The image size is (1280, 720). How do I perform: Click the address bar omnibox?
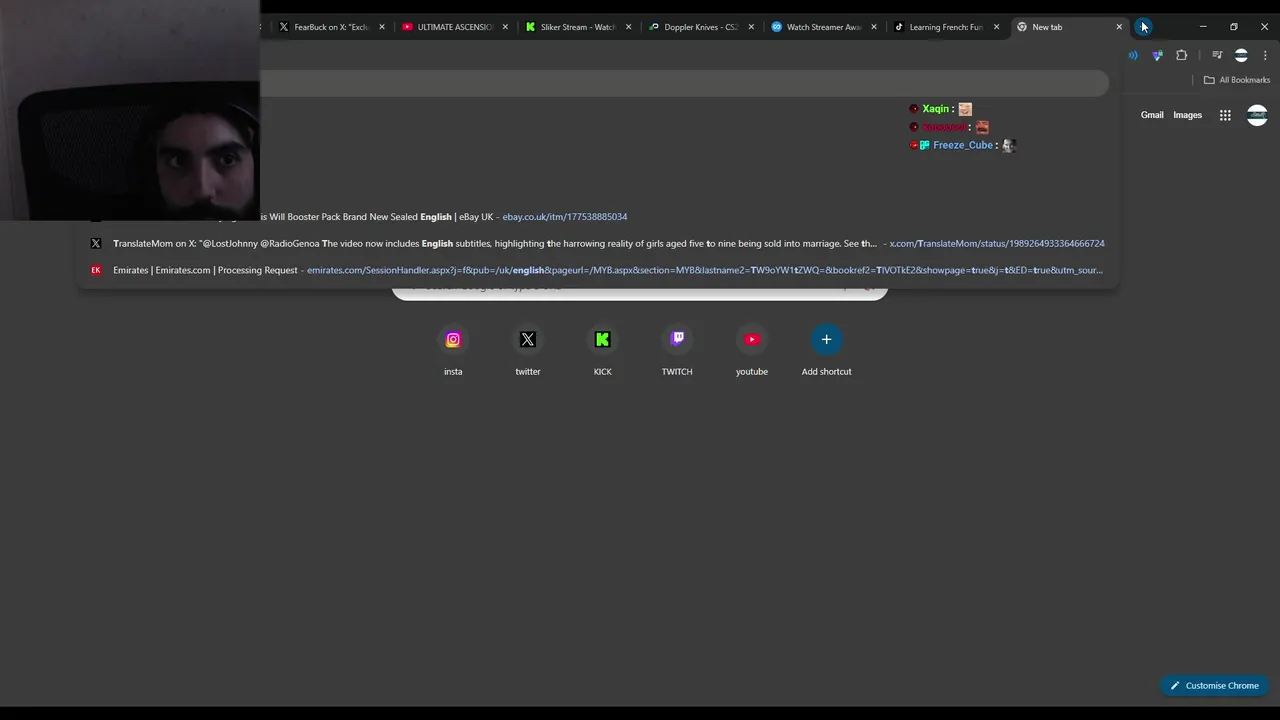pos(684,83)
